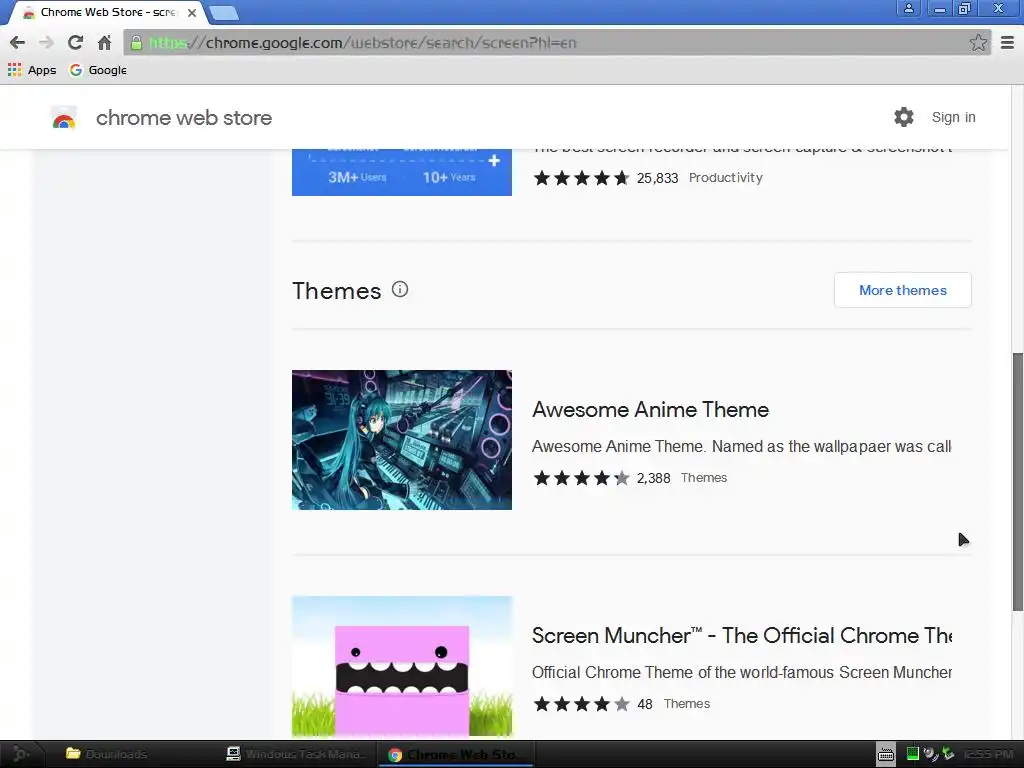This screenshot has height=768, width=1024.
Task: Open the settings gear in web store header
Action: [x=904, y=117]
